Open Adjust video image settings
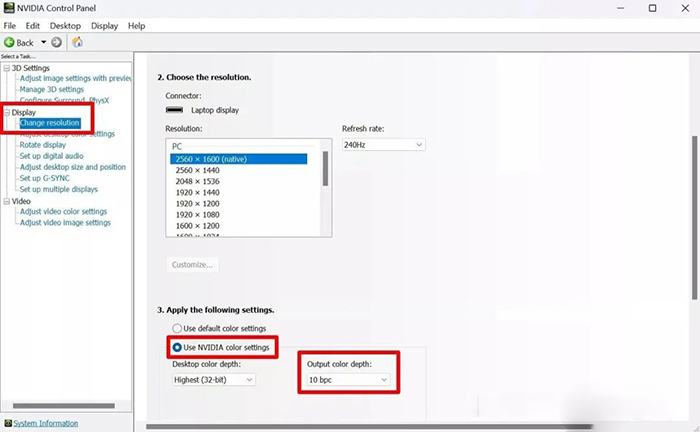The width and height of the screenshot is (700, 432). [x=65, y=223]
